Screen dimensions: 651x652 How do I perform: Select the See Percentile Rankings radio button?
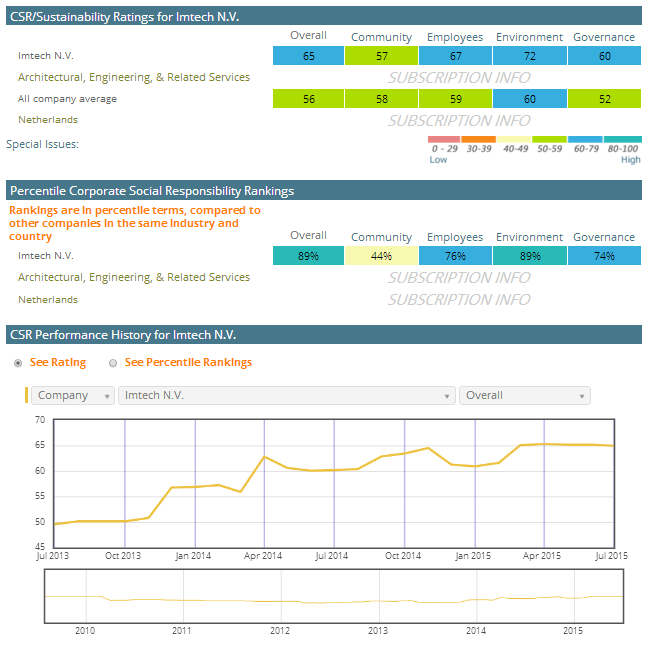point(113,363)
